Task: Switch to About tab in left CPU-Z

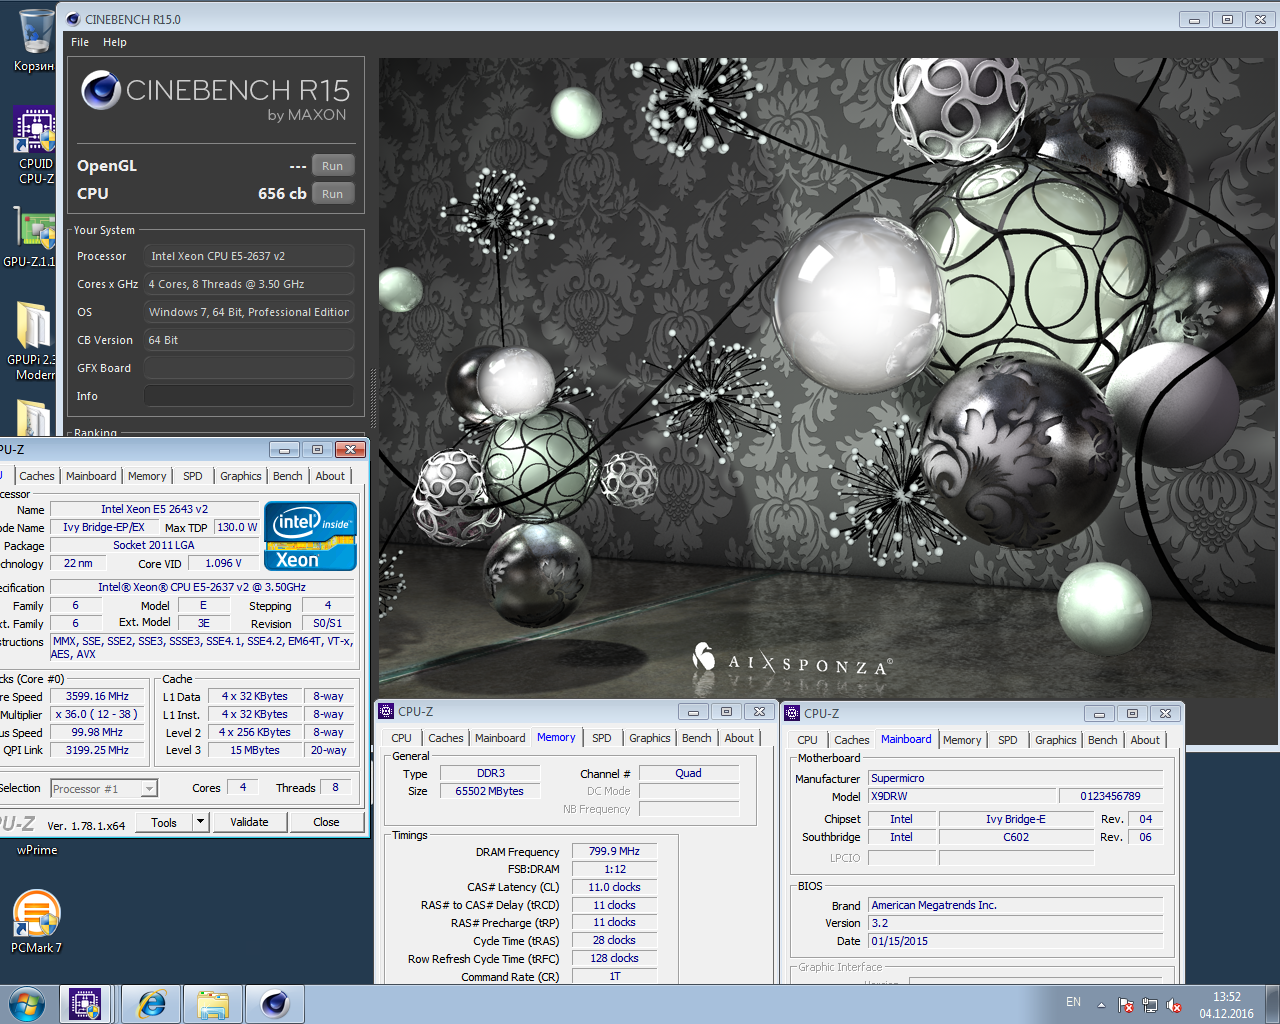Action: coord(330,476)
